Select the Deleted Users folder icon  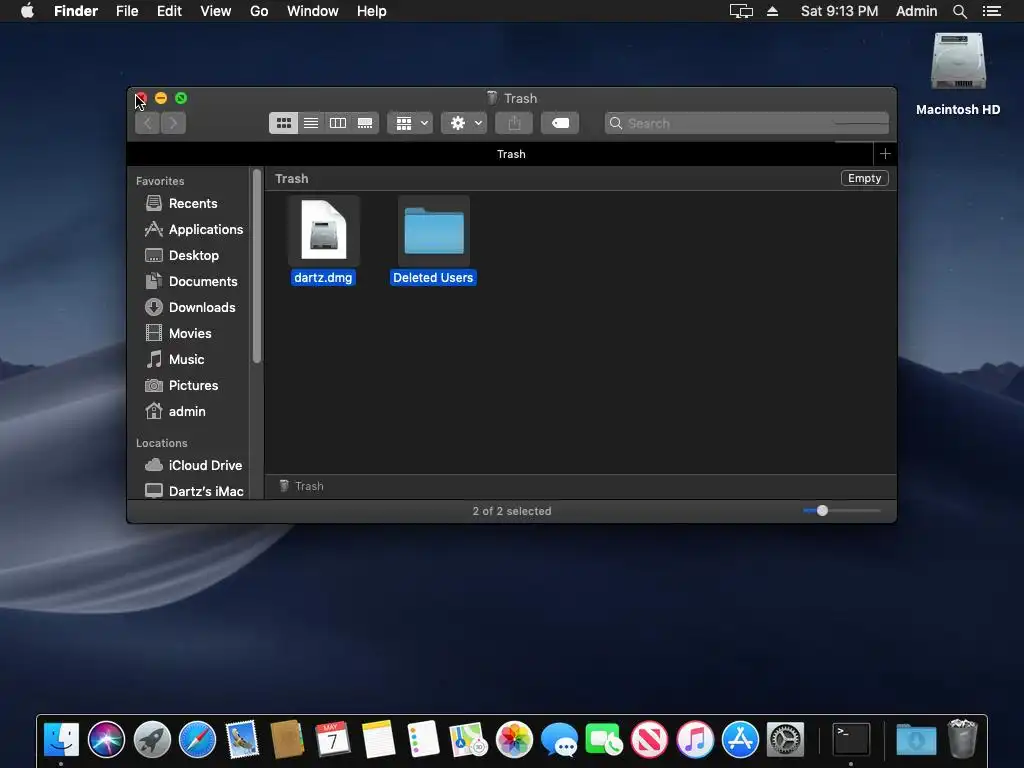point(434,230)
